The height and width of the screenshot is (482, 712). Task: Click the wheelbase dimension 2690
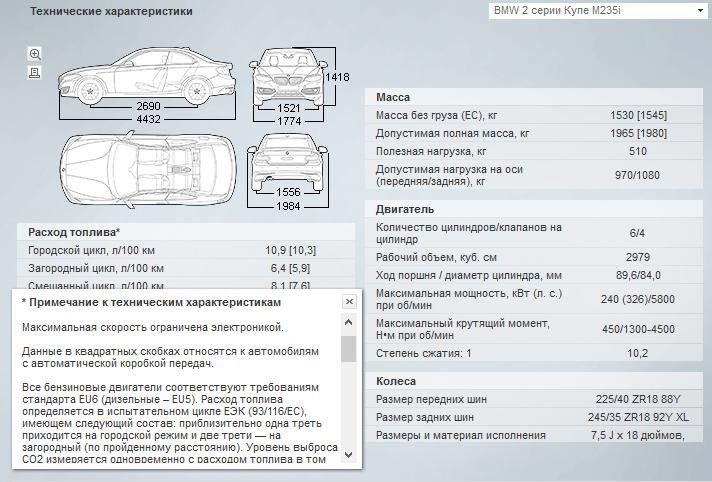[148, 106]
